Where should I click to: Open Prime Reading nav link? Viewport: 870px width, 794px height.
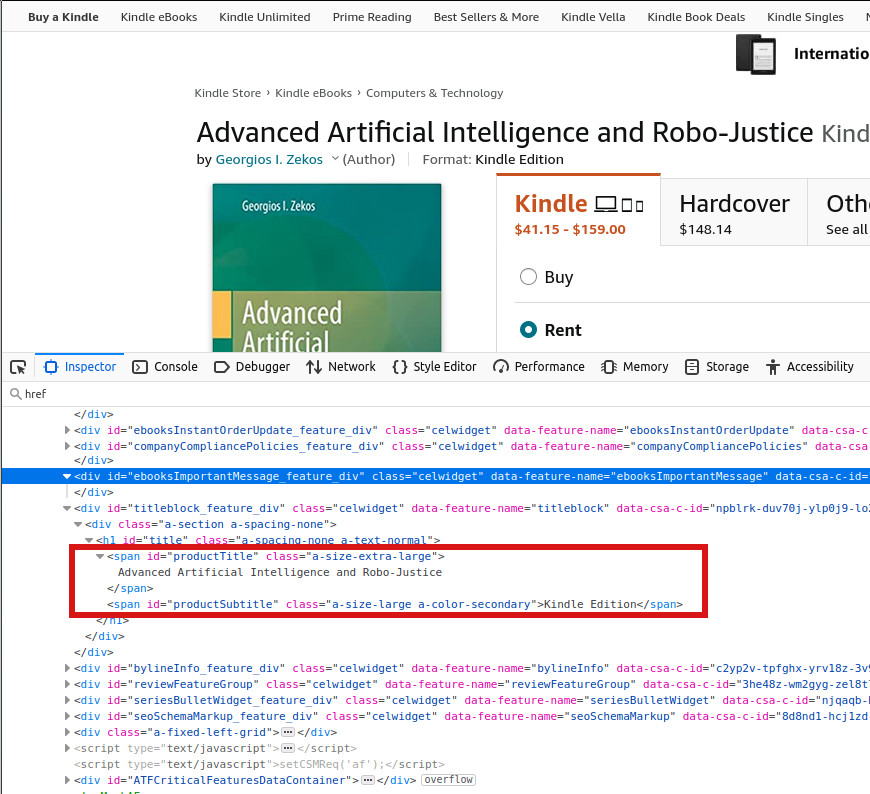372,17
